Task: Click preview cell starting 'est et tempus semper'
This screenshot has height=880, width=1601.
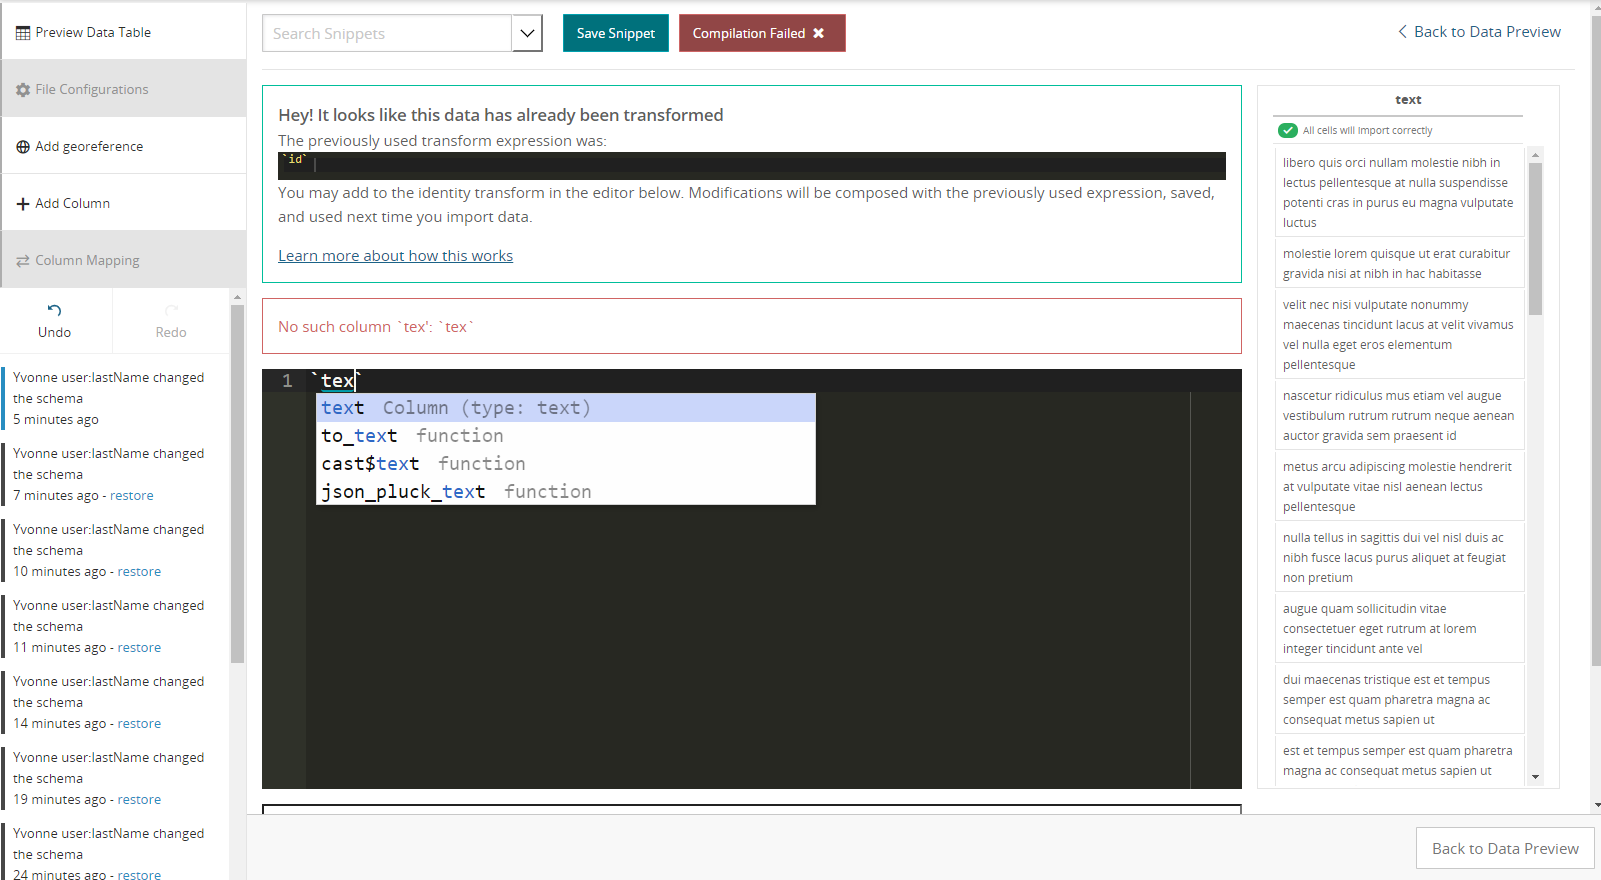Action: click(1399, 761)
